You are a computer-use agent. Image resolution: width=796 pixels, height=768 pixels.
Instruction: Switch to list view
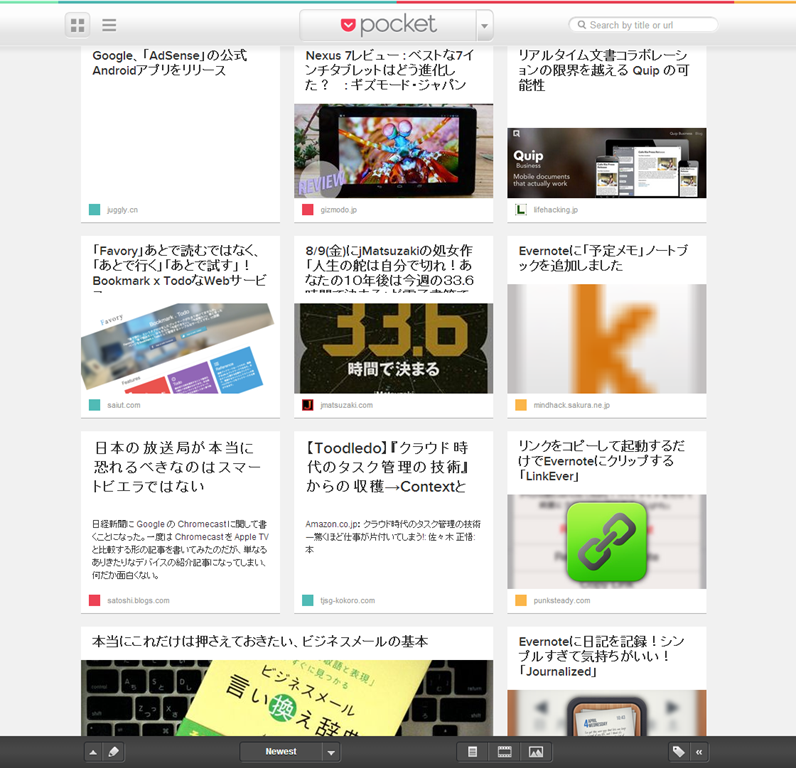[x=109, y=25]
